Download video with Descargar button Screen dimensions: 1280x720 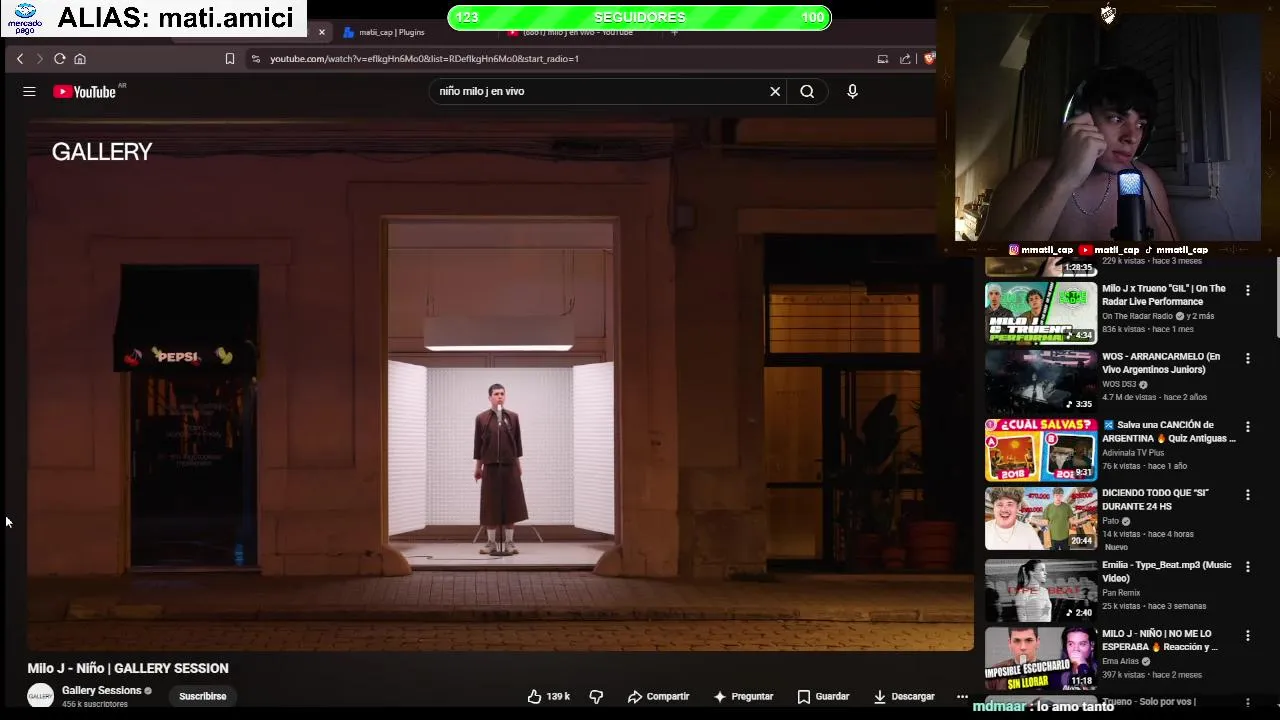pos(904,696)
